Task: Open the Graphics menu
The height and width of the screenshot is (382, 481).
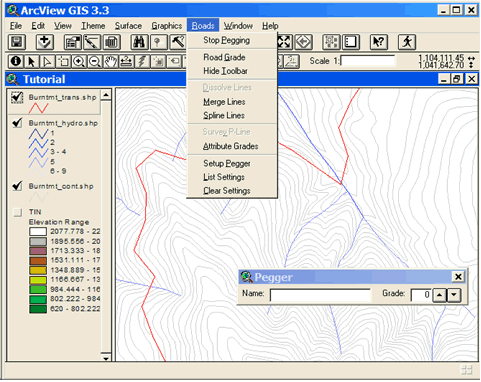Action: (x=167, y=26)
